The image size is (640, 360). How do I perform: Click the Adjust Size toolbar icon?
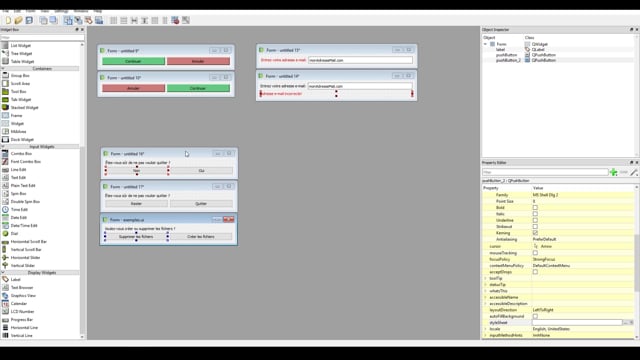[x=186, y=20]
